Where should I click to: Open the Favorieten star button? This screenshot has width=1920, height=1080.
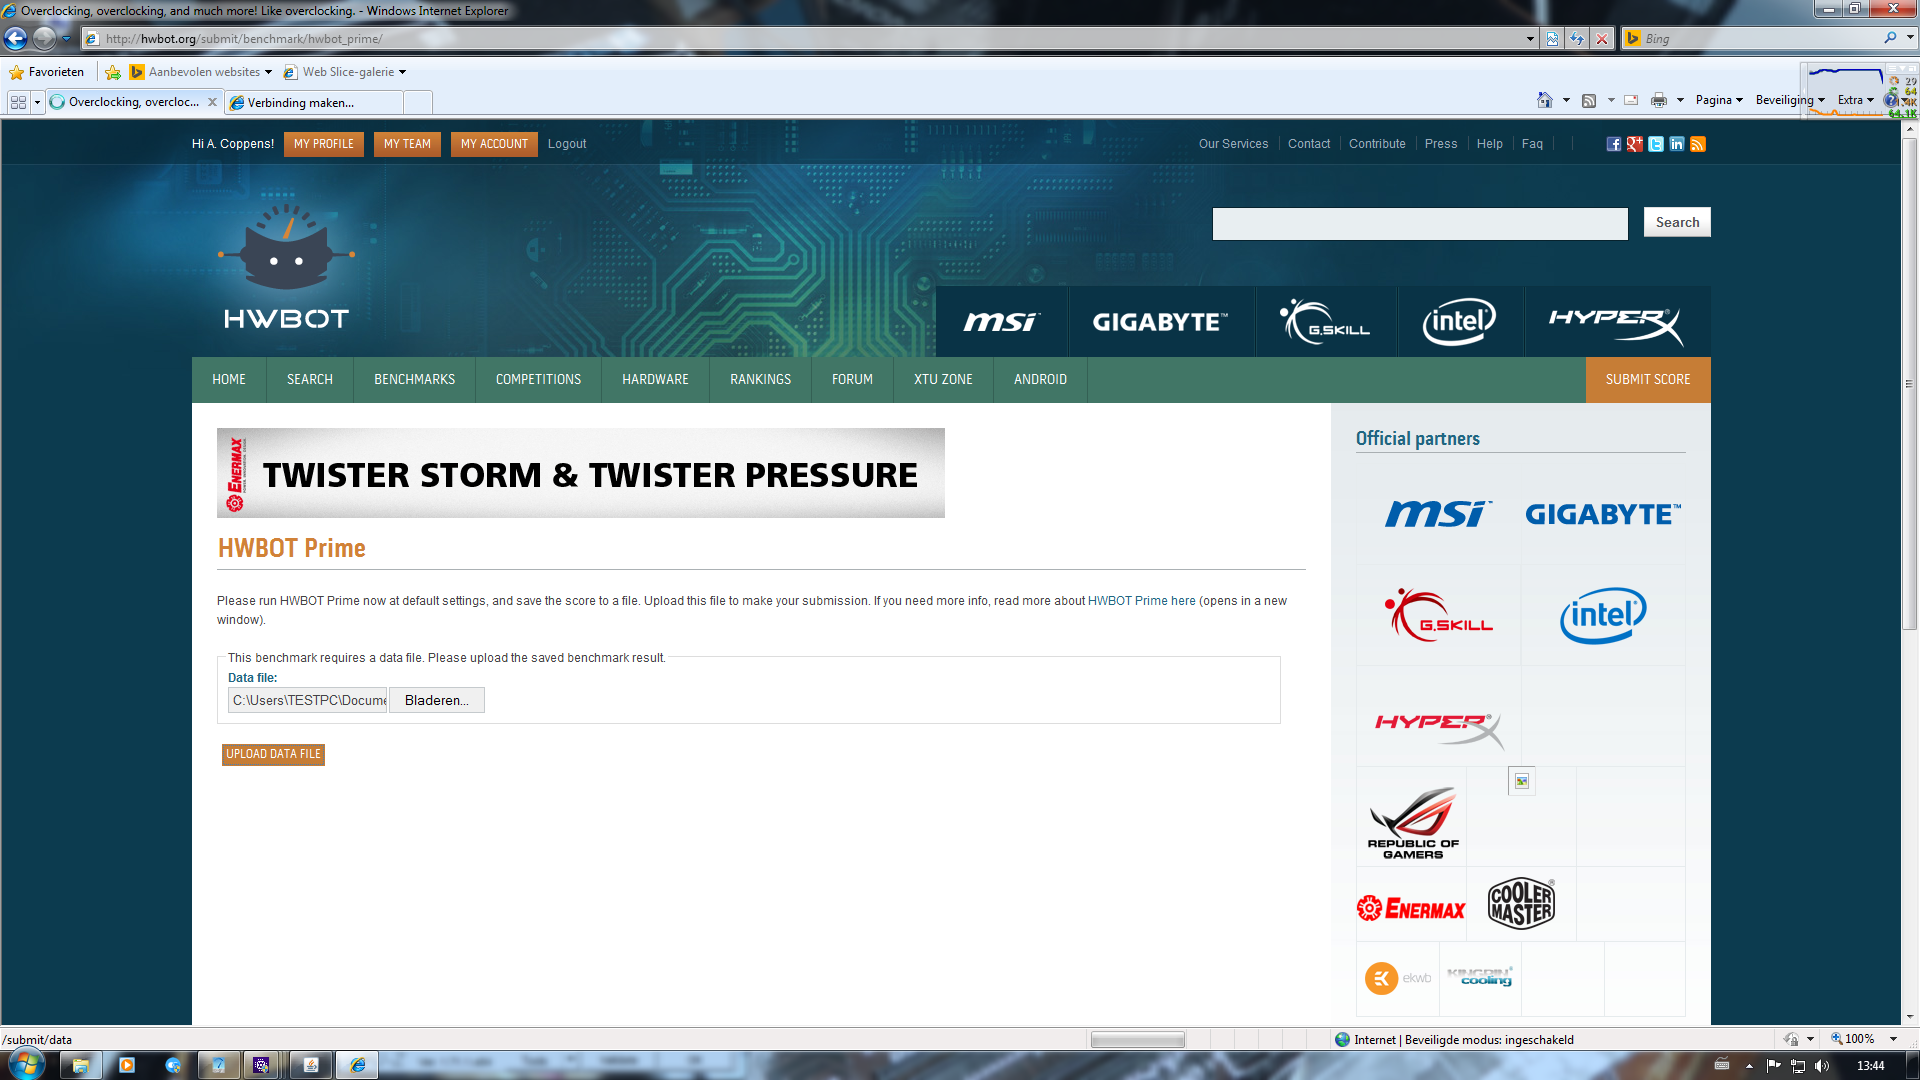pyautogui.click(x=47, y=72)
